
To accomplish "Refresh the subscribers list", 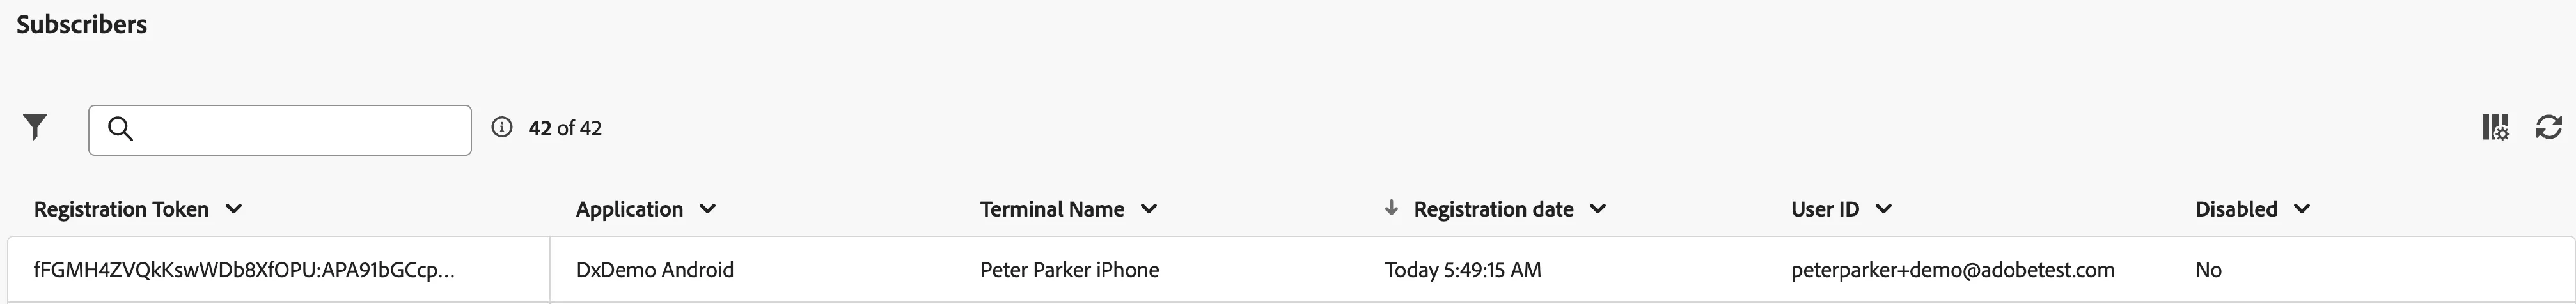I will point(2549,127).
